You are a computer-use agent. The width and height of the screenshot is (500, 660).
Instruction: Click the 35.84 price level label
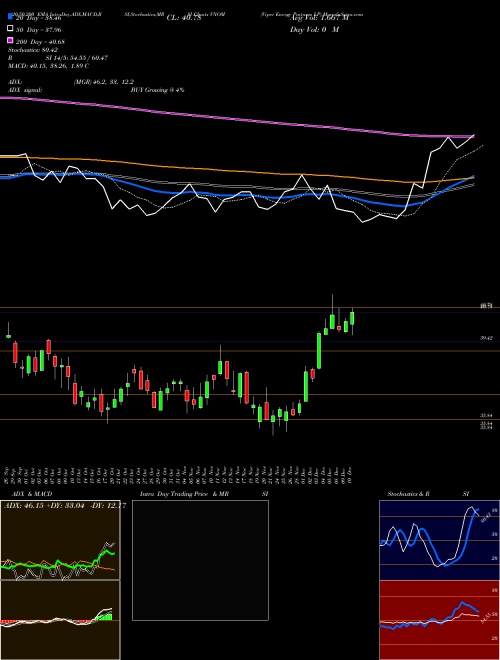point(487,415)
